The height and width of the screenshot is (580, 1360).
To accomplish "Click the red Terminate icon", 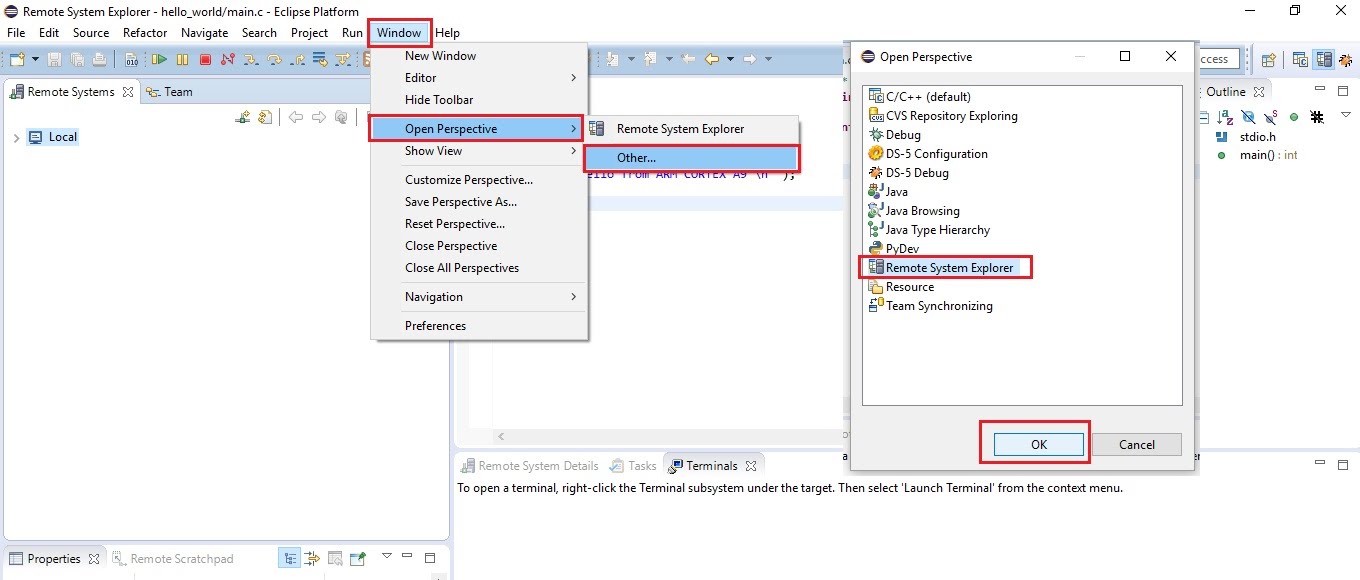I will 205,60.
